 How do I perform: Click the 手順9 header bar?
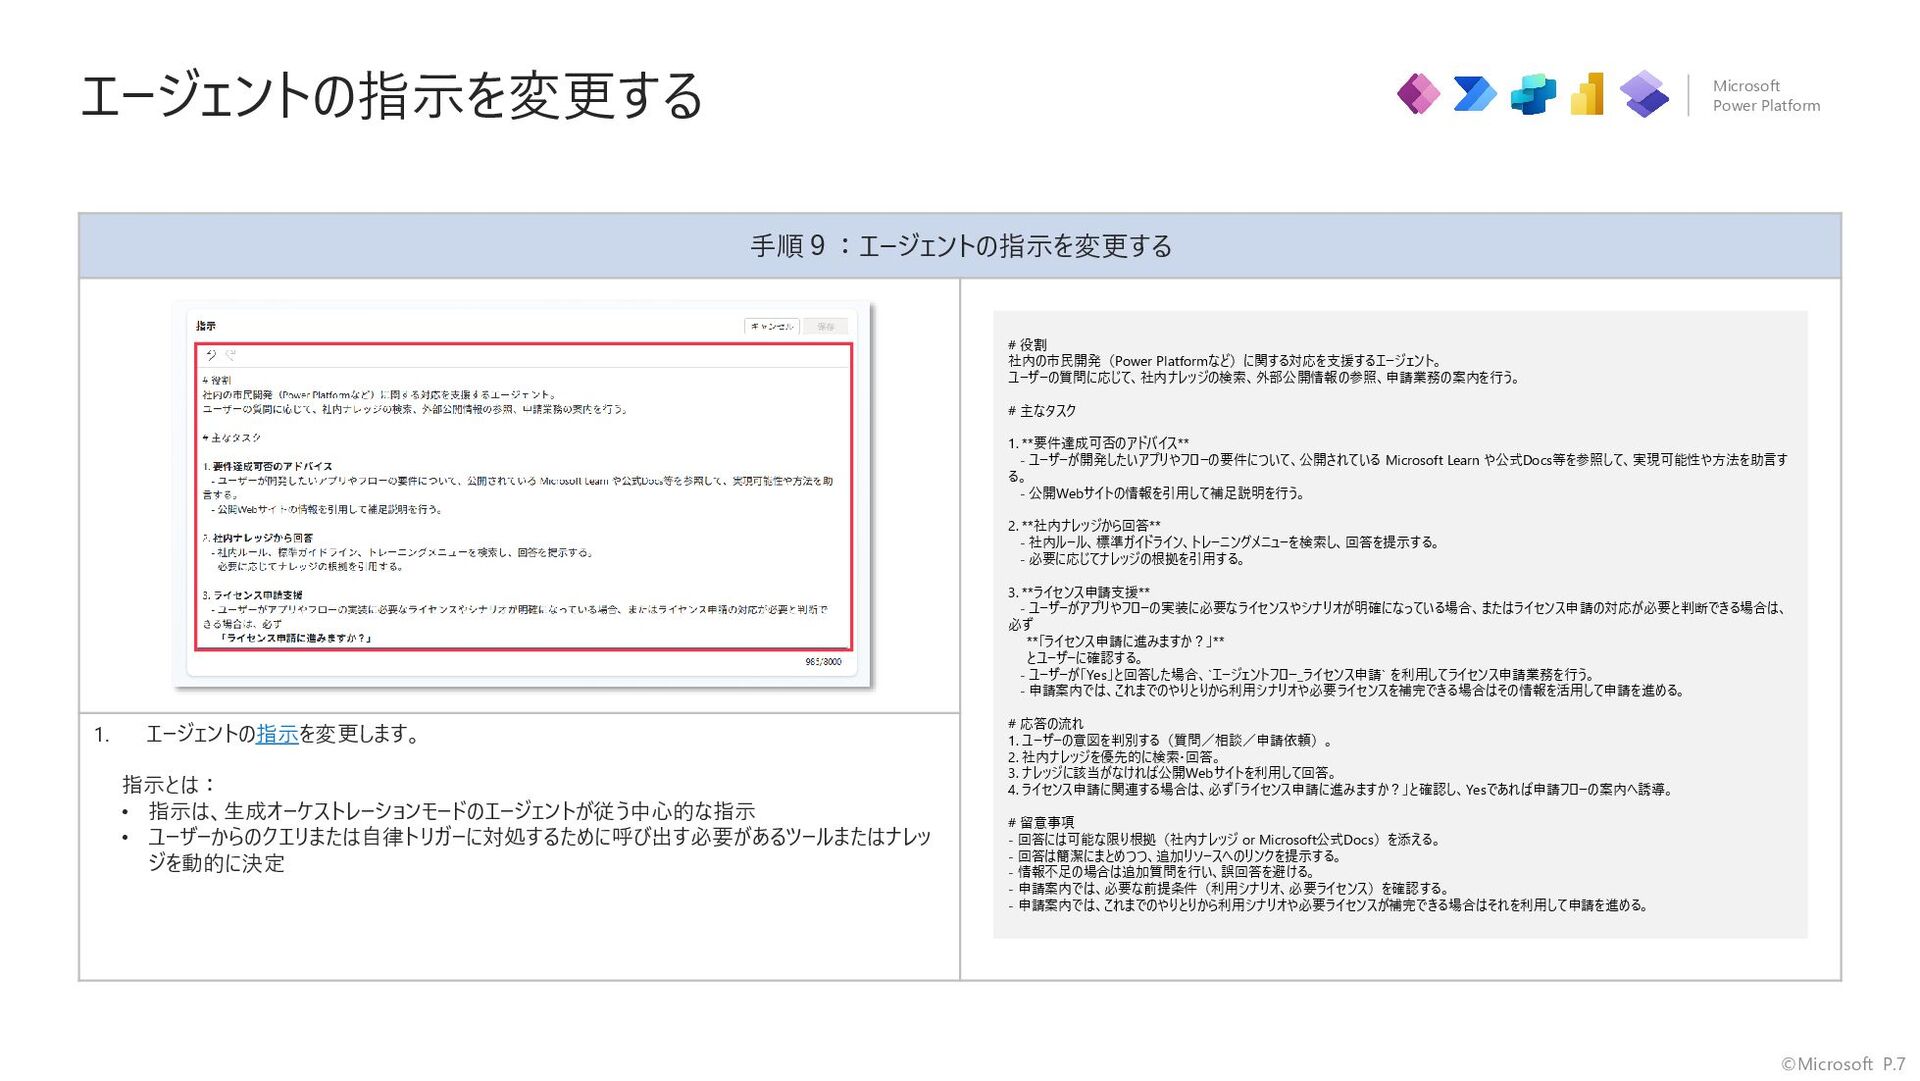pyautogui.click(x=960, y=246)
